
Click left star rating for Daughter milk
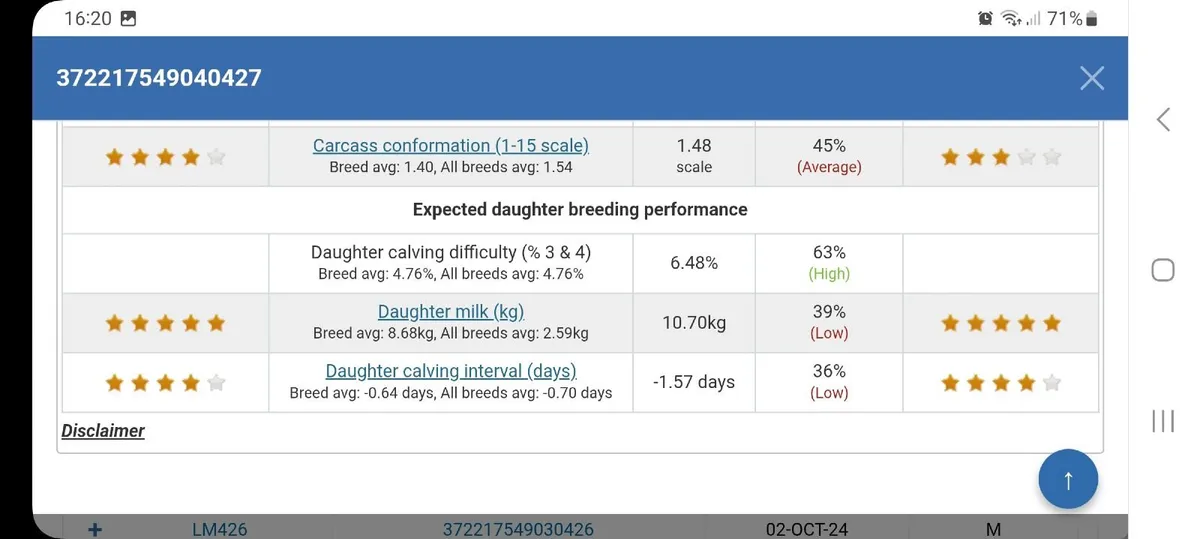(x=165, y=323)
